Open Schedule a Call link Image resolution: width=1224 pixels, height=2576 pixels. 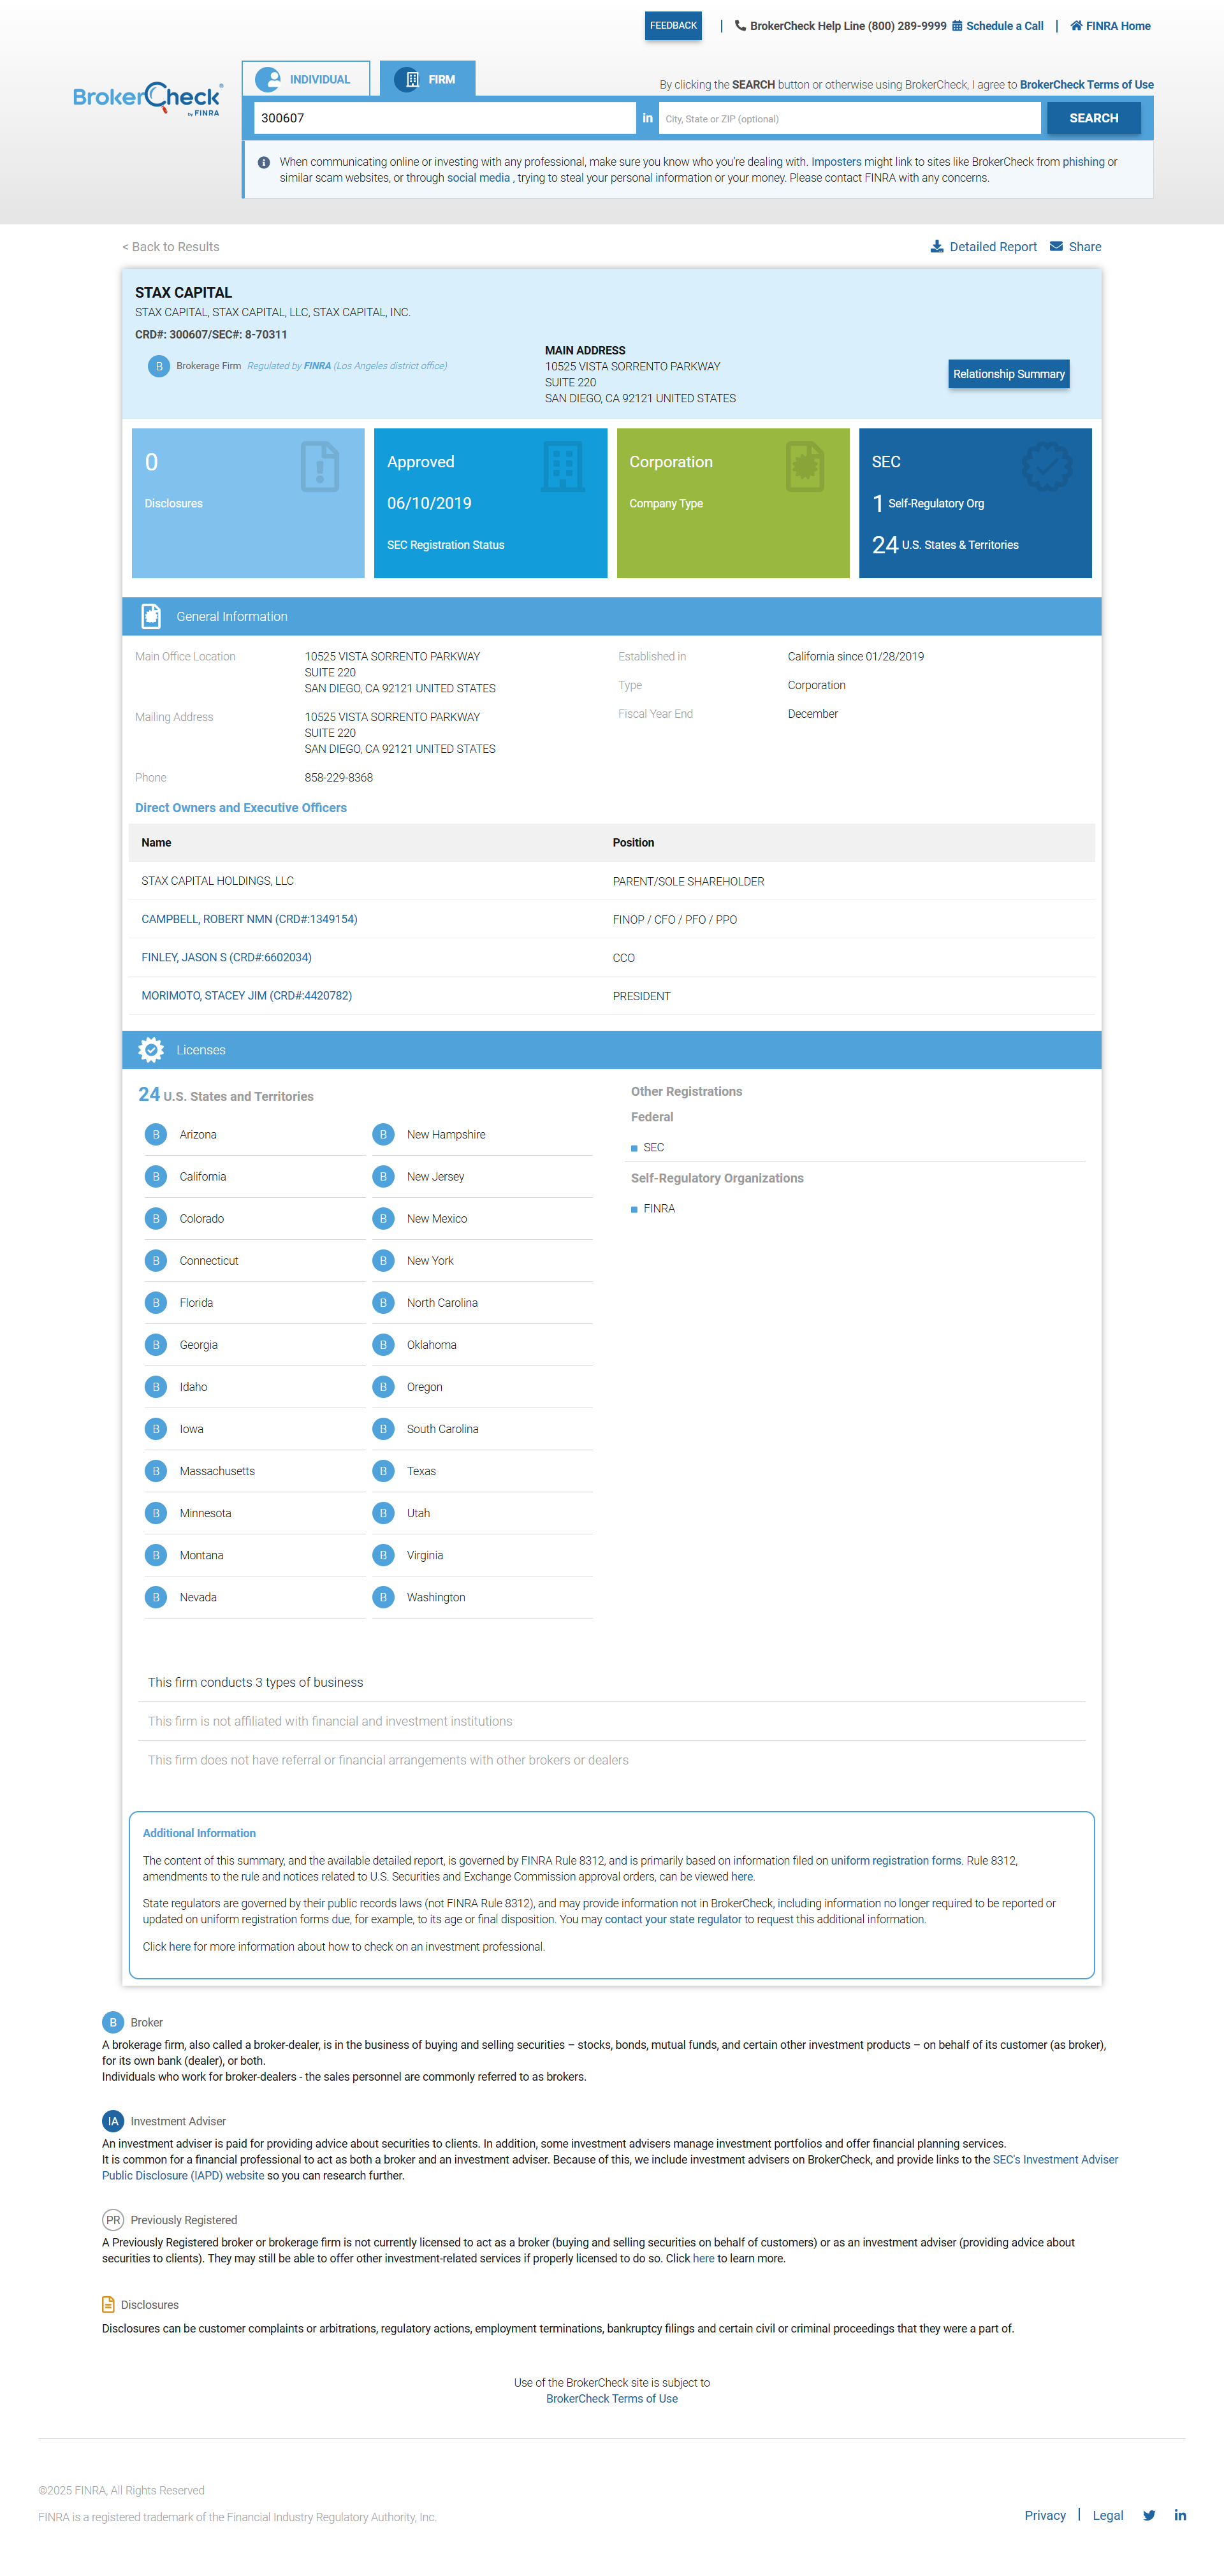click(x=997, y=26)
